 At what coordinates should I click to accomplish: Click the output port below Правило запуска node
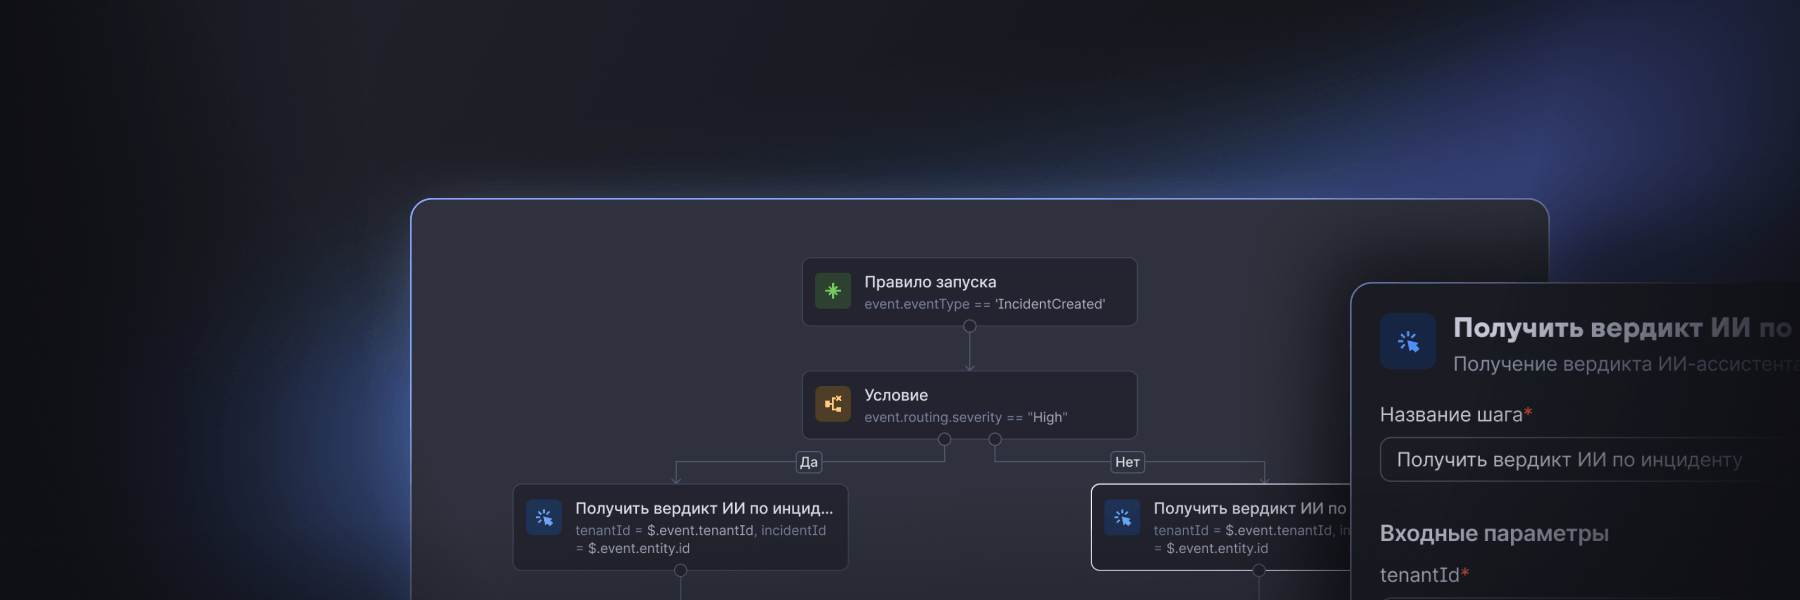969,326
